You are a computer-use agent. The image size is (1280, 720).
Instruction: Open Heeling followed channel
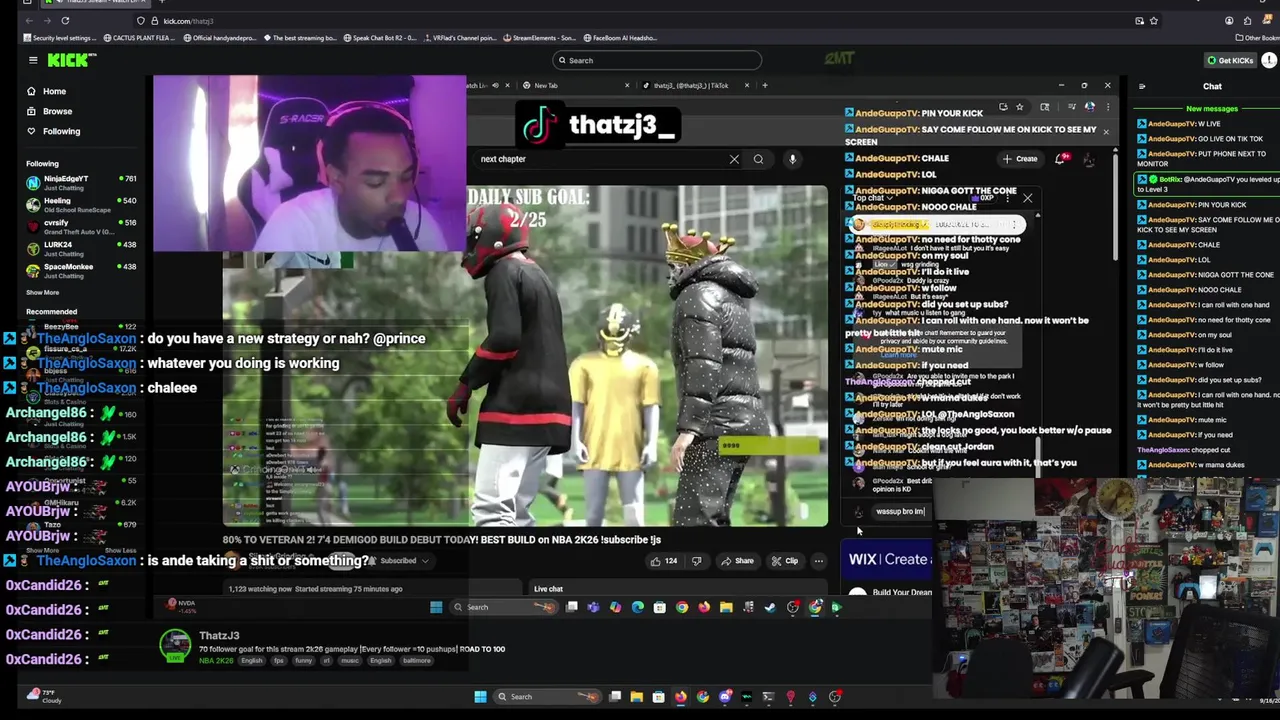click(81, 204)
